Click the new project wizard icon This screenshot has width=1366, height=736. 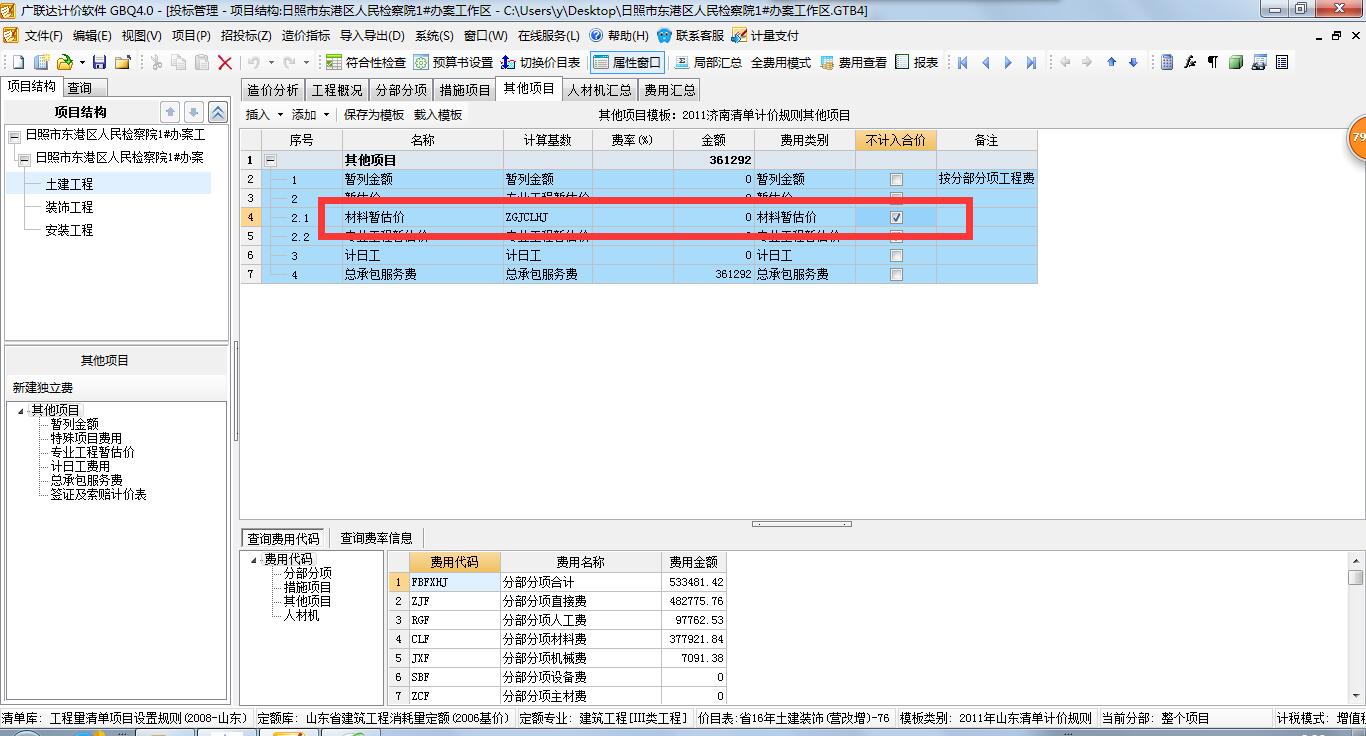[42, 62]
